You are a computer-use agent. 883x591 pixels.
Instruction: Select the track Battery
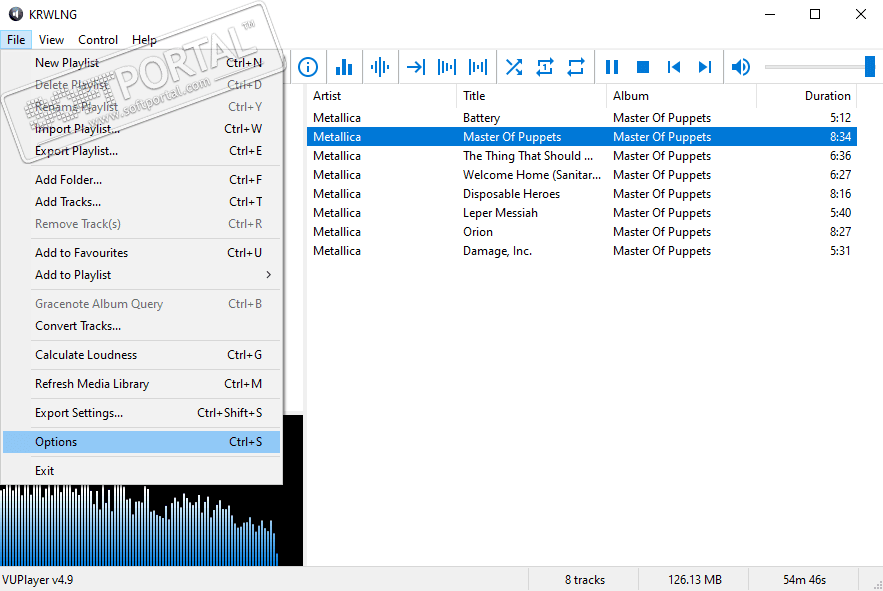click(582, 118)
